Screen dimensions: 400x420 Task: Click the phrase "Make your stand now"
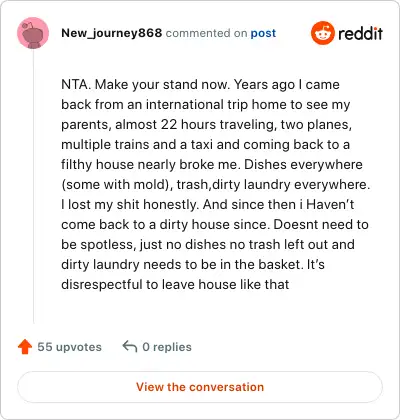point(163,84)
